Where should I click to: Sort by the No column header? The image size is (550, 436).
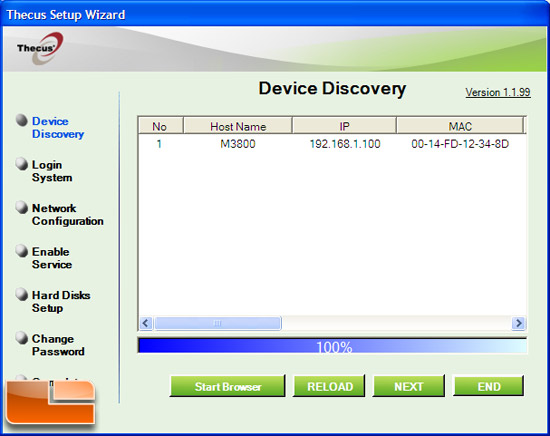161,126
